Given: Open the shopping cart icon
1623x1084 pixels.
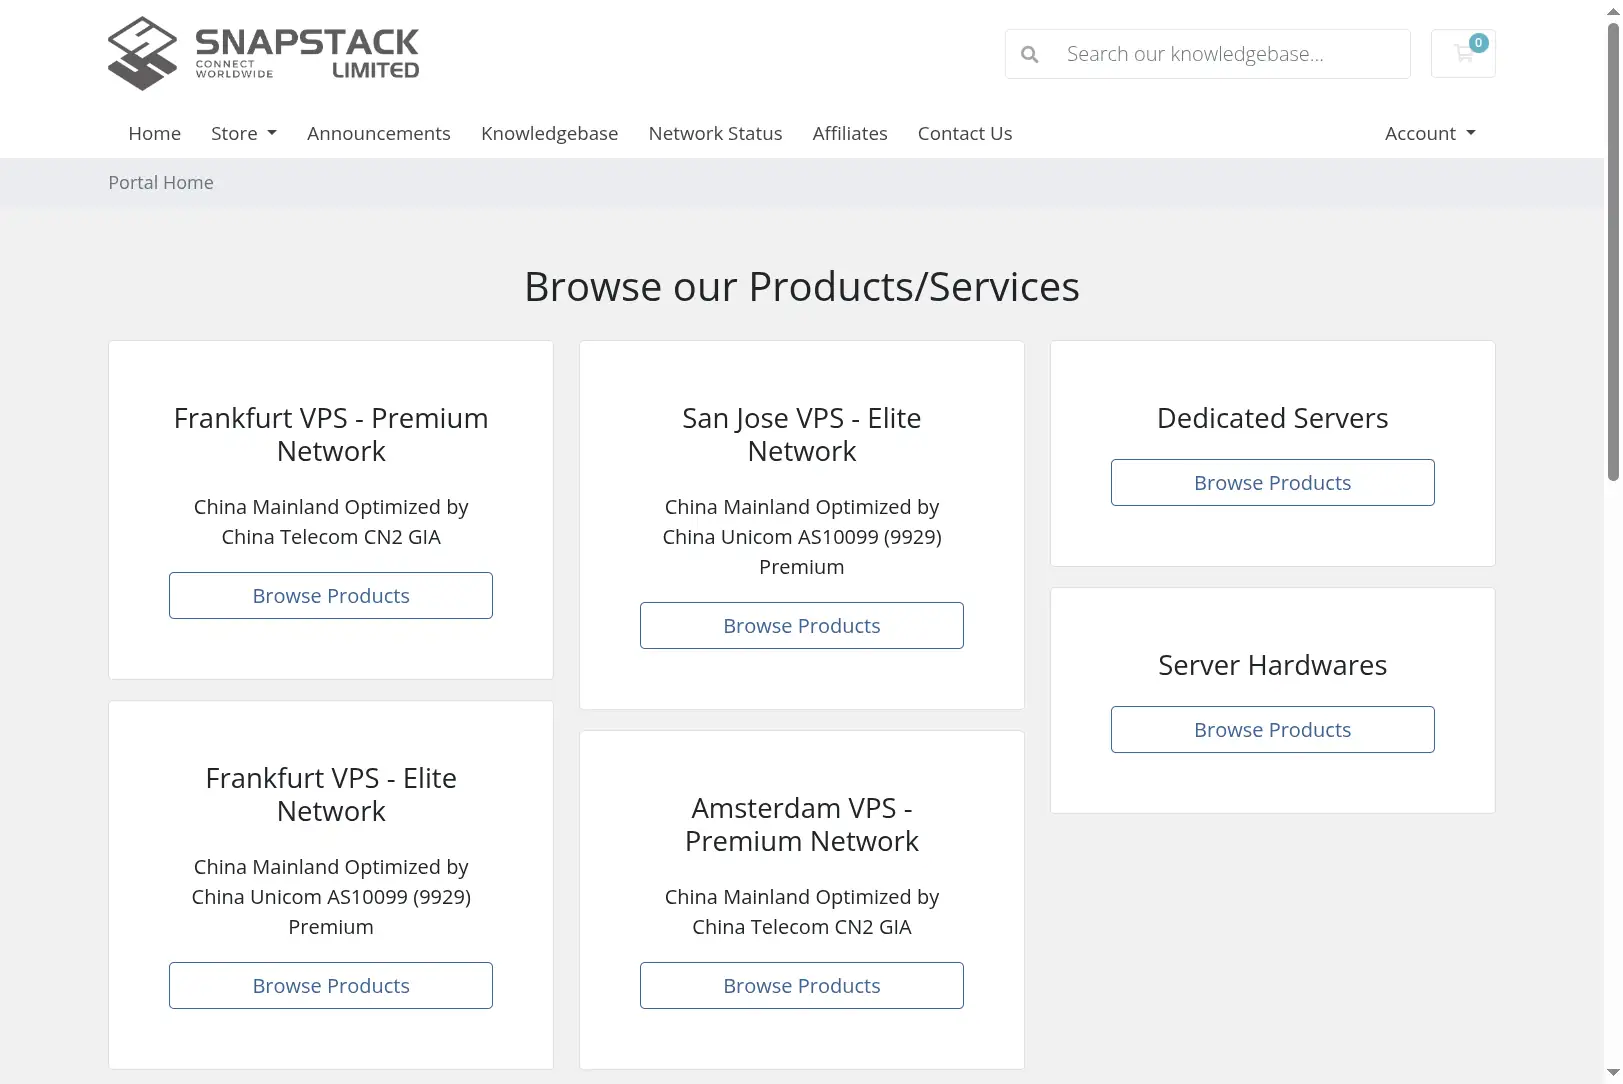Looking at the screenshot, I should click(1463, 54).
